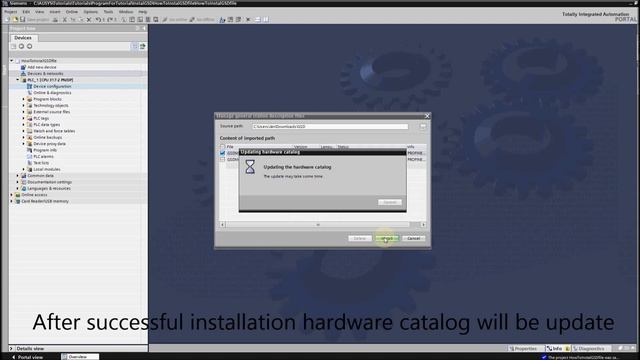Open the Options menu
The image size is (640, 360).
pyautogui.click(x=91, y=12)
